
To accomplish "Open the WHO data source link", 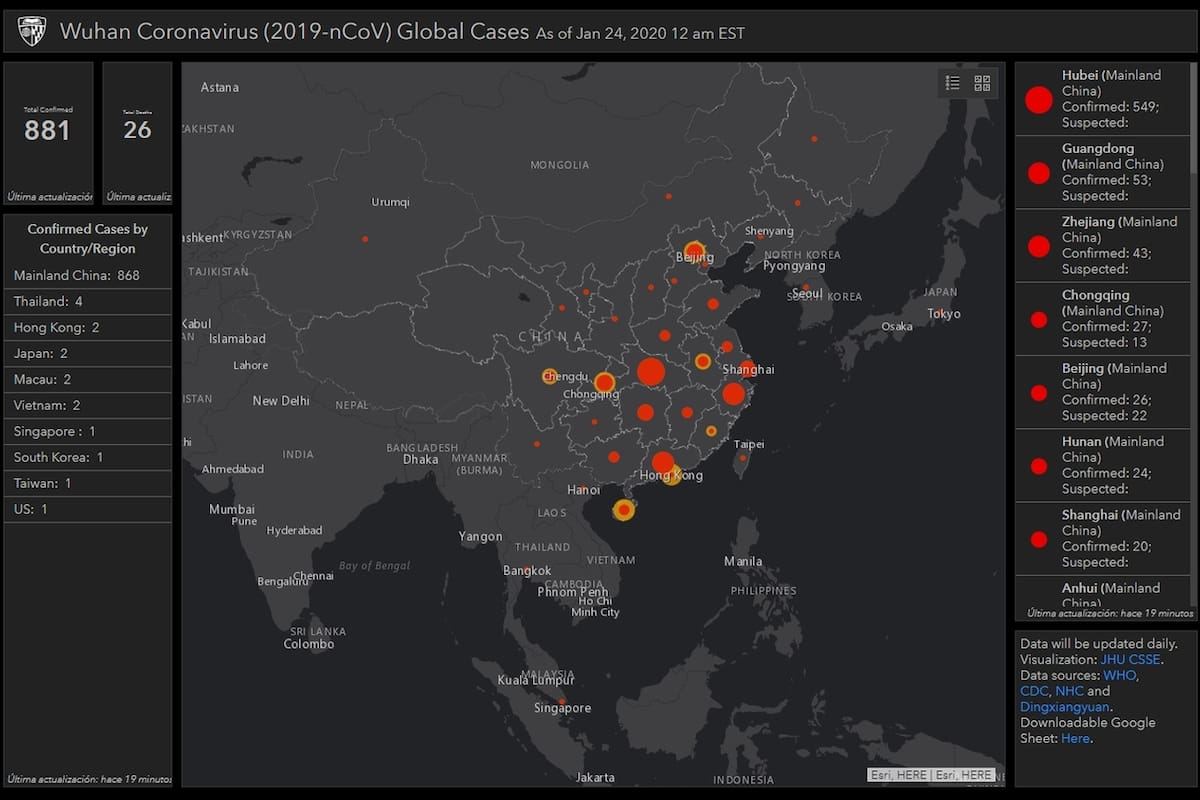I will [x=1119, y=675].
